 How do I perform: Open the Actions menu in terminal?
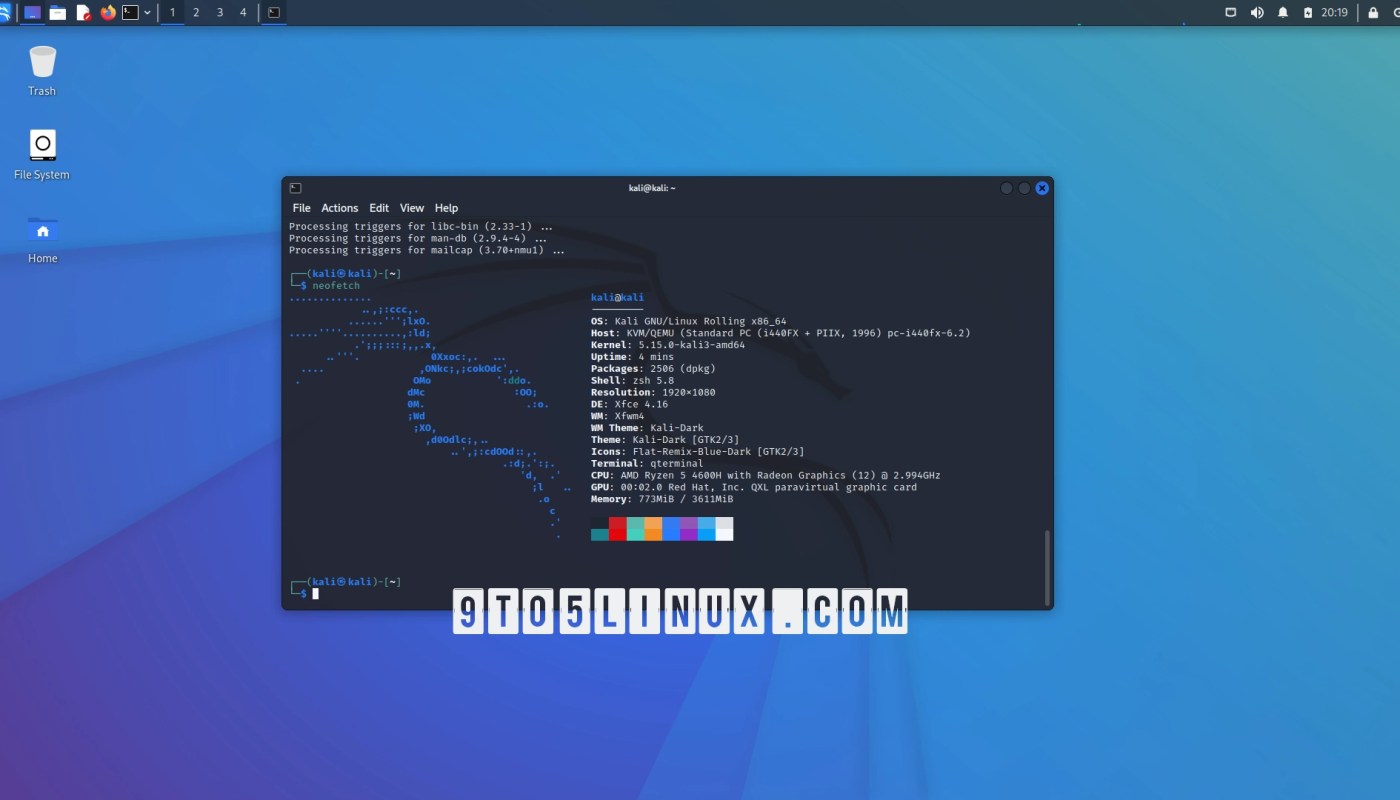(x=340, y=208)
